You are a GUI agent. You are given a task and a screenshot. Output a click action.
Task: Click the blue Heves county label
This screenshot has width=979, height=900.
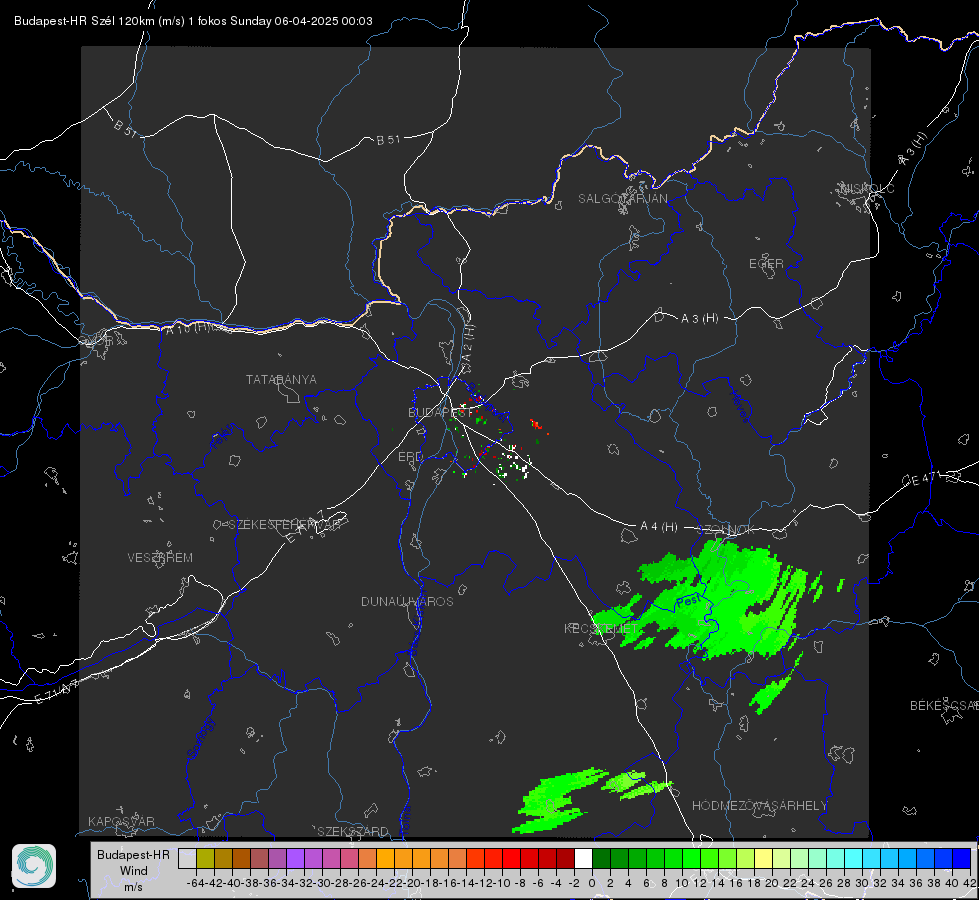click(740, 406)
